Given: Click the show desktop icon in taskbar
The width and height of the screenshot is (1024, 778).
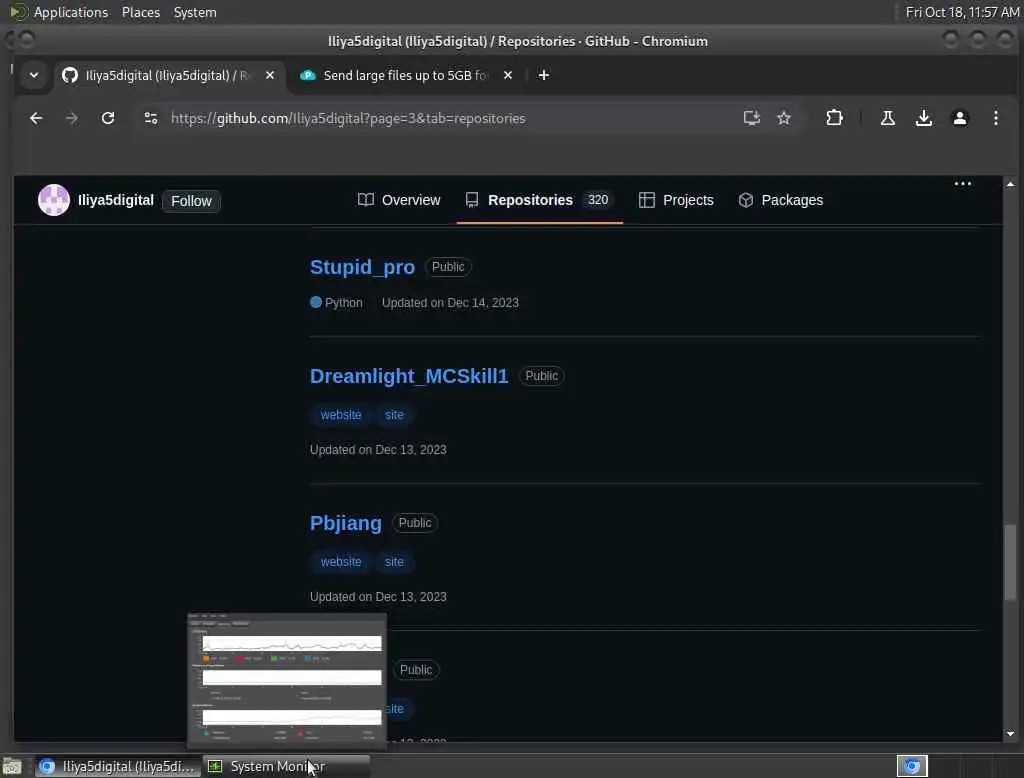Looking at the screenshot, I should pyautogui.click(x=12, y=766).
